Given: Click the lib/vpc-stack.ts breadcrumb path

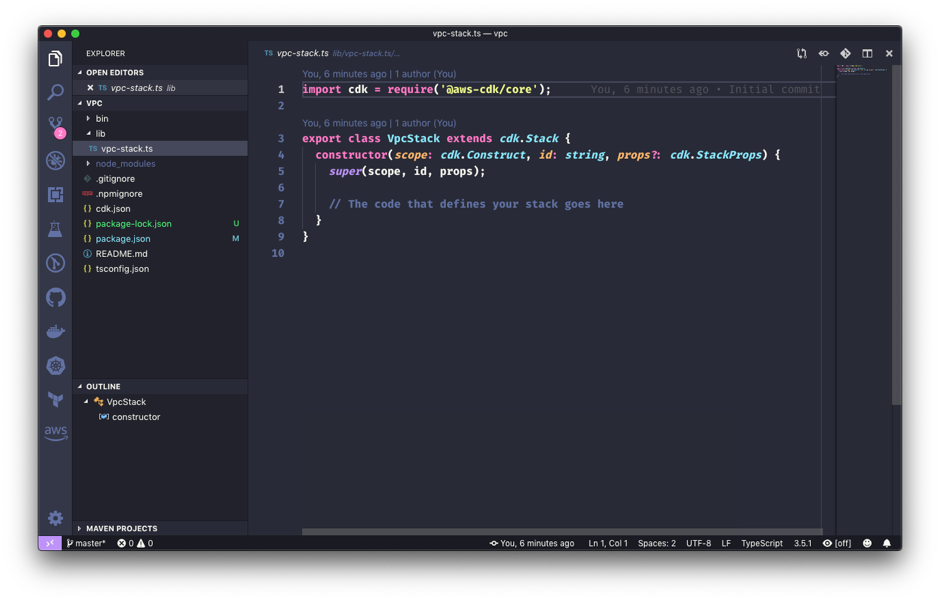Looking at the screenshot, I should [366, 53].
